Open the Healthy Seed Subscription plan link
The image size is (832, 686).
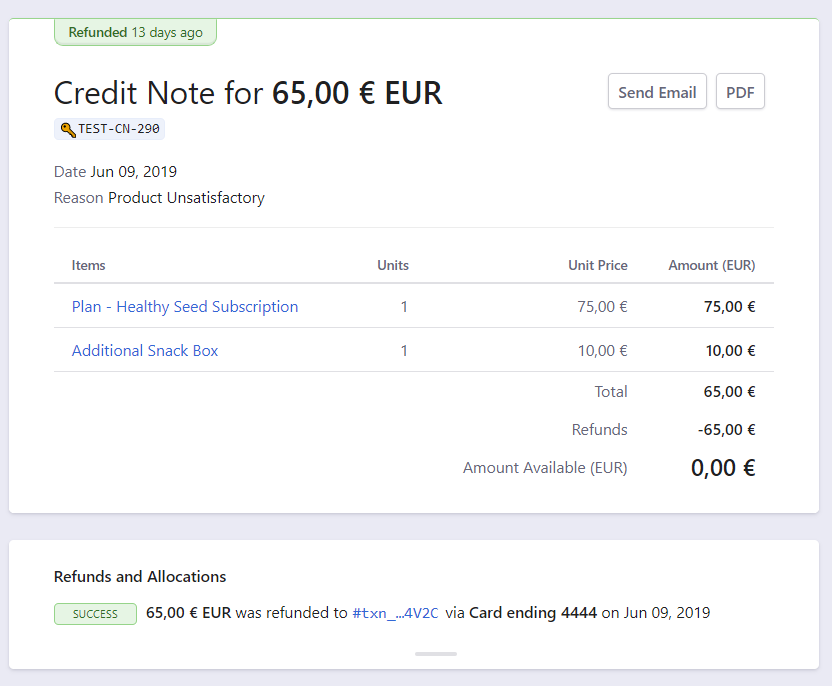[x=184, y=306]
